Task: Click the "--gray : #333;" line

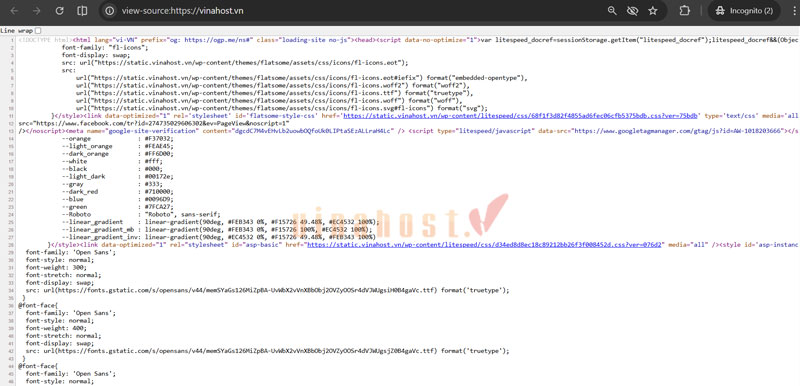Action: (x=112, y=184)
